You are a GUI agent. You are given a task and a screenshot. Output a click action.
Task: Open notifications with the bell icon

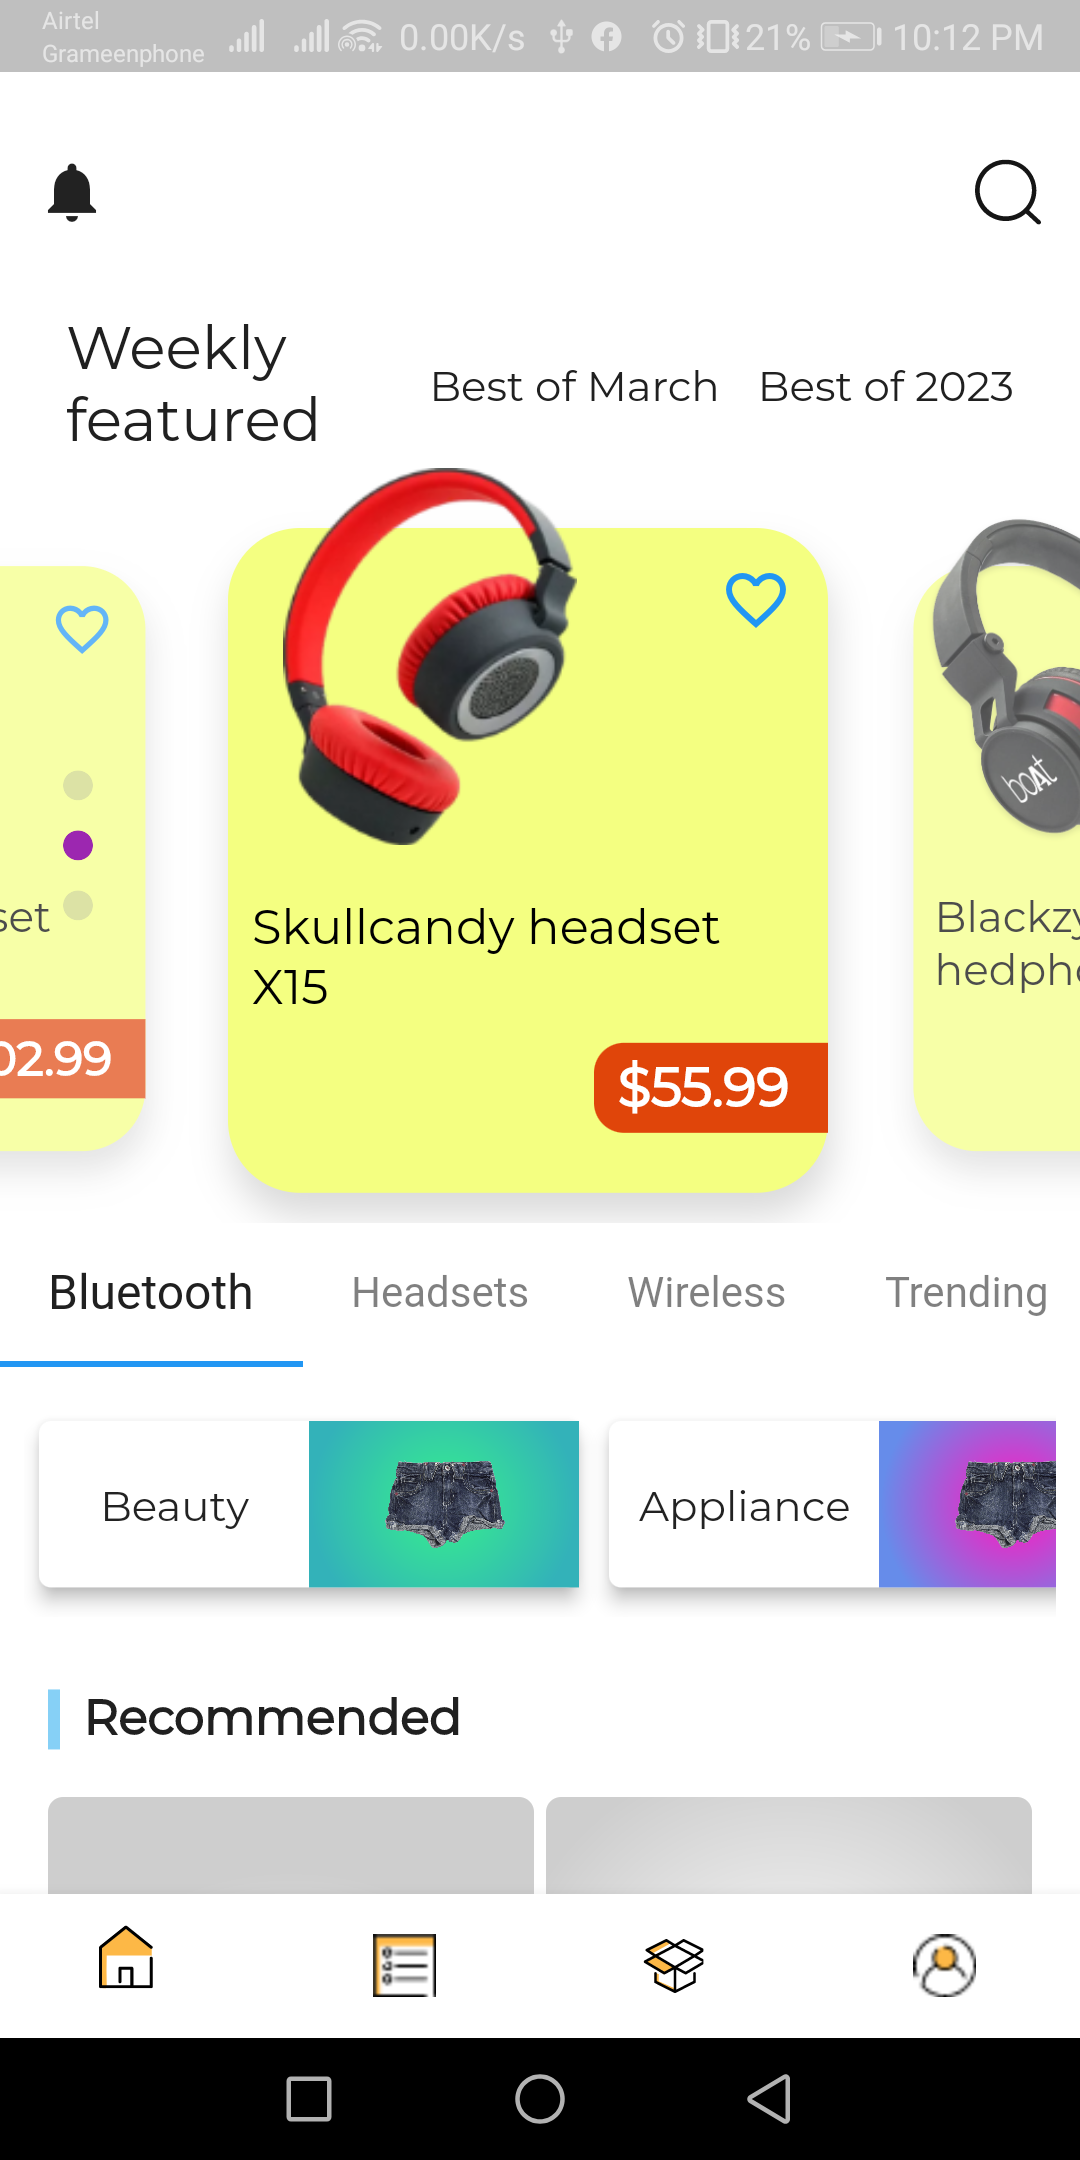pos(72,192)
